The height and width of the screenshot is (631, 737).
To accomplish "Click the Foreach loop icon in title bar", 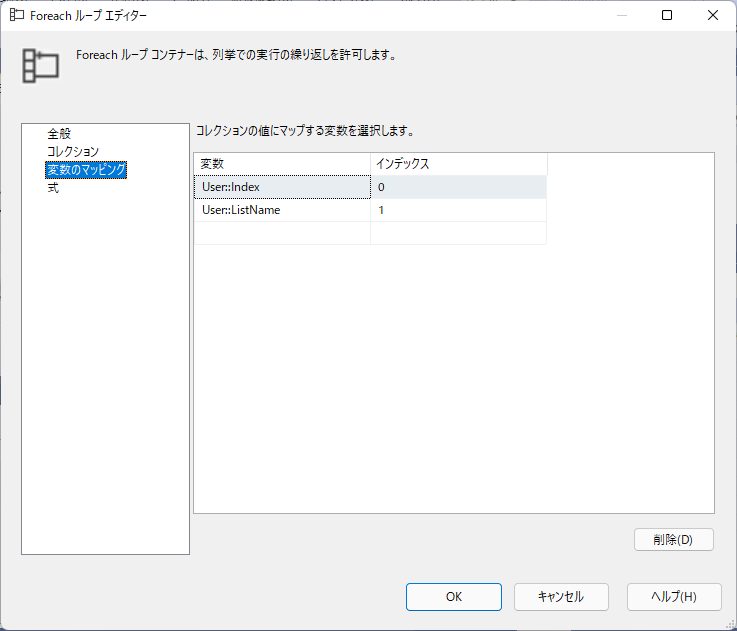I will (x=16, y=15).
